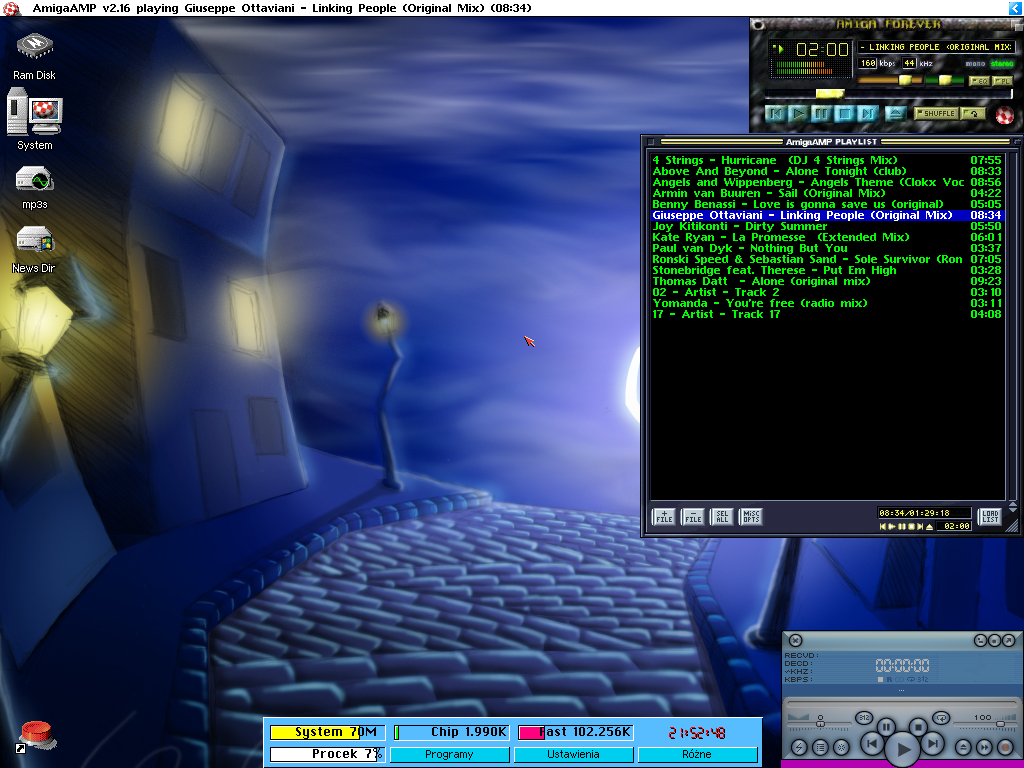Click mini next button in playlist footer
This screenshot has width=1024, height=768.
[x=920, y=526]
